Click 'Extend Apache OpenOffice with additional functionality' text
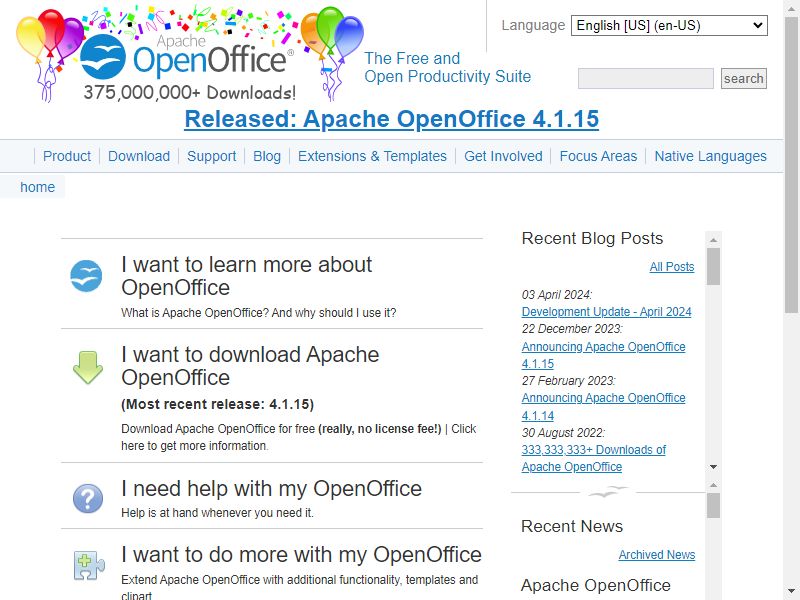Screen dimensions: 800x600 click(299, 587)
